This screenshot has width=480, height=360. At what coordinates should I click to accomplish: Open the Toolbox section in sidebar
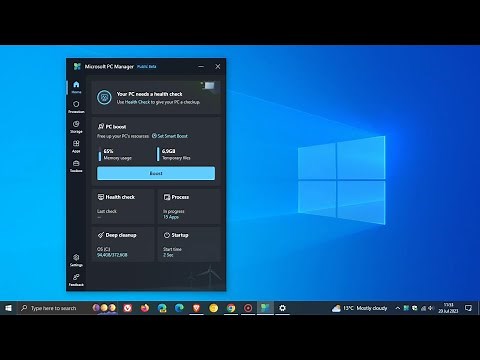coord(76,166)
